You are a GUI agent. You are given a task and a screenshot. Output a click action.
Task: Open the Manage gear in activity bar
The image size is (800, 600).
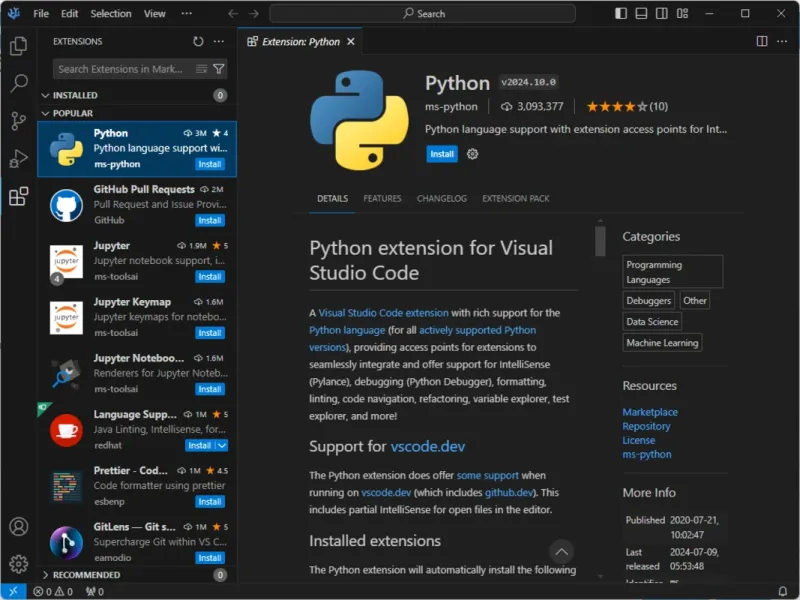(x=19, y=564)
